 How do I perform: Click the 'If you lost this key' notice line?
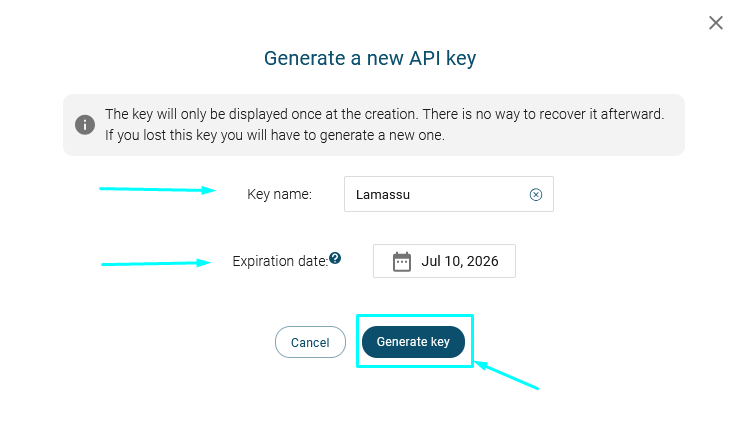[275, 135]
